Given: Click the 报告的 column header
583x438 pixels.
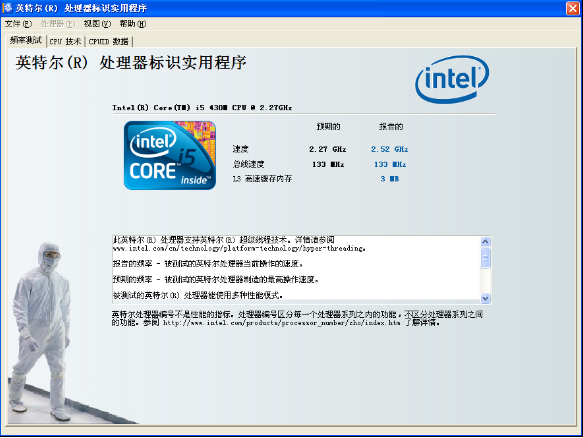Looking at the screenshot, I should [x=391, y=127].
